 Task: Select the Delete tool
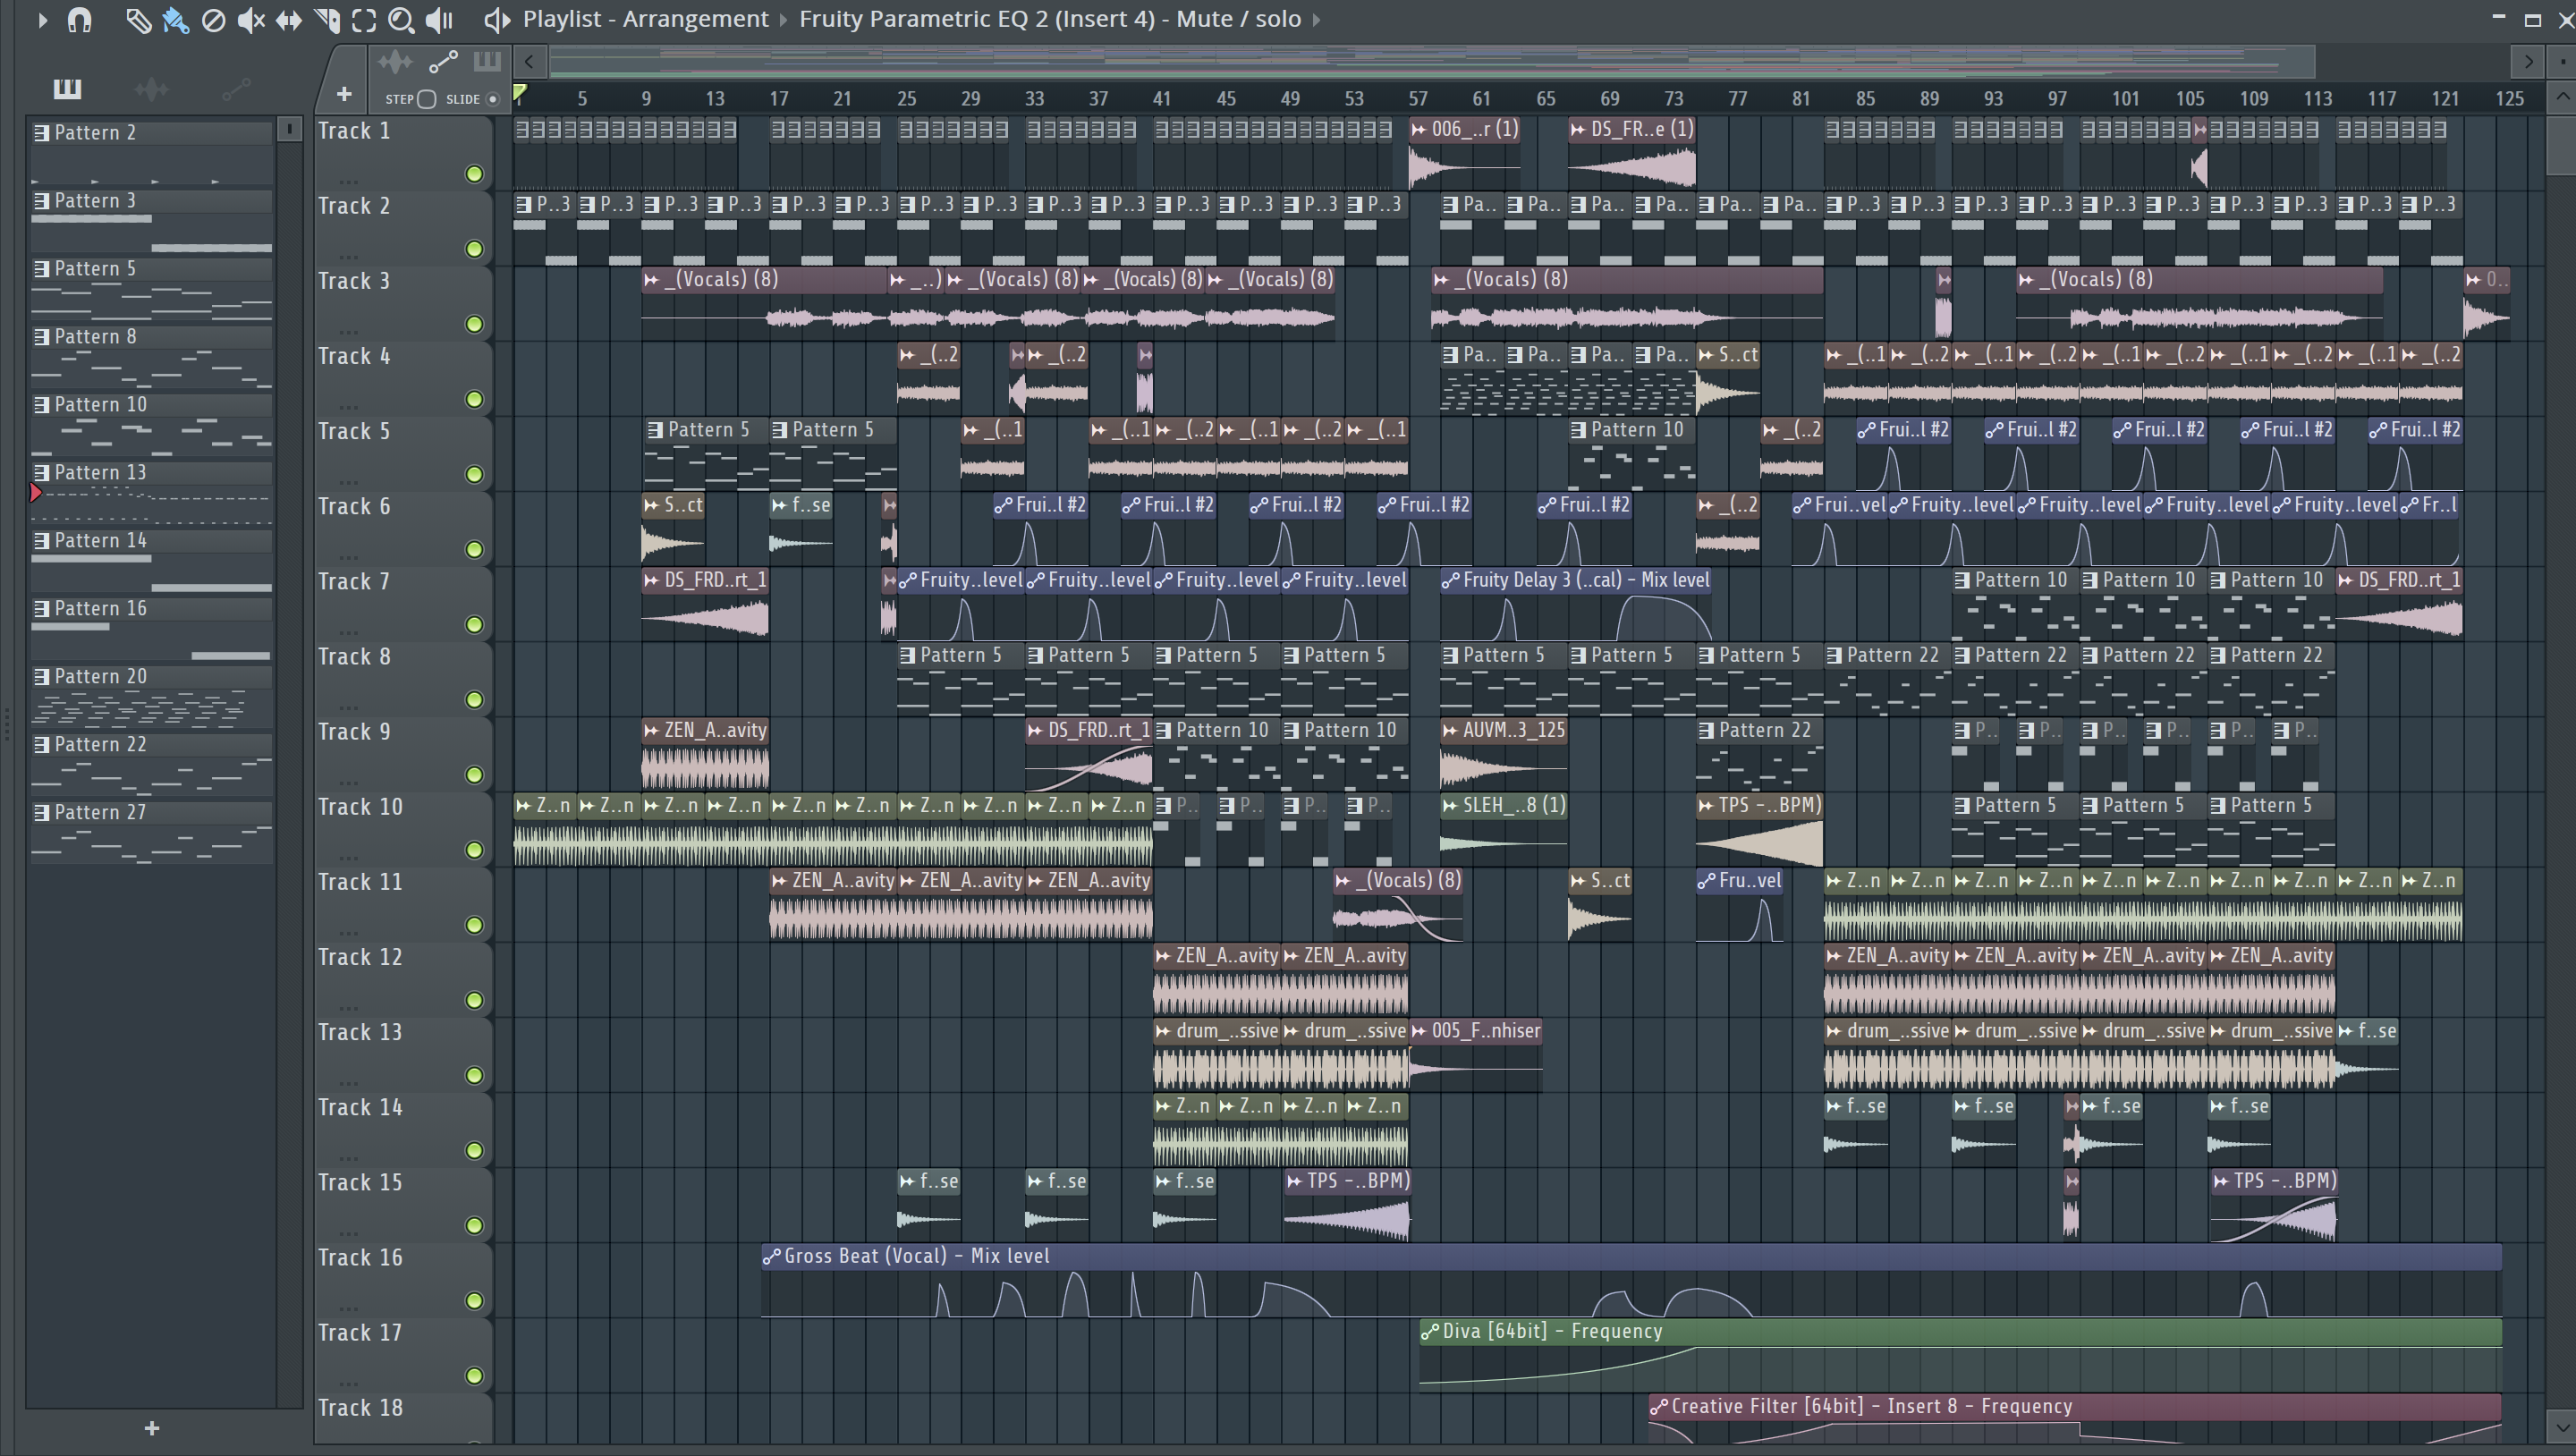(213, 19)
